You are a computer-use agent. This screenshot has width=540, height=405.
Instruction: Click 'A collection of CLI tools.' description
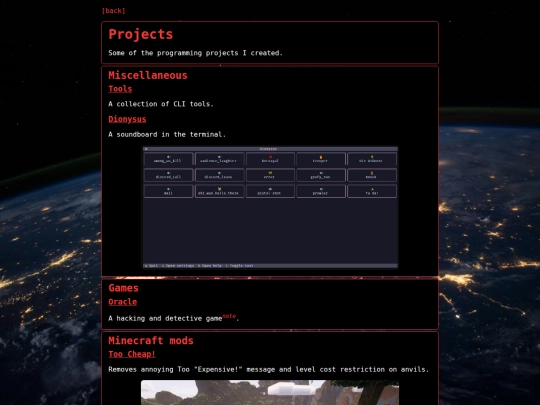pos(161,104)
